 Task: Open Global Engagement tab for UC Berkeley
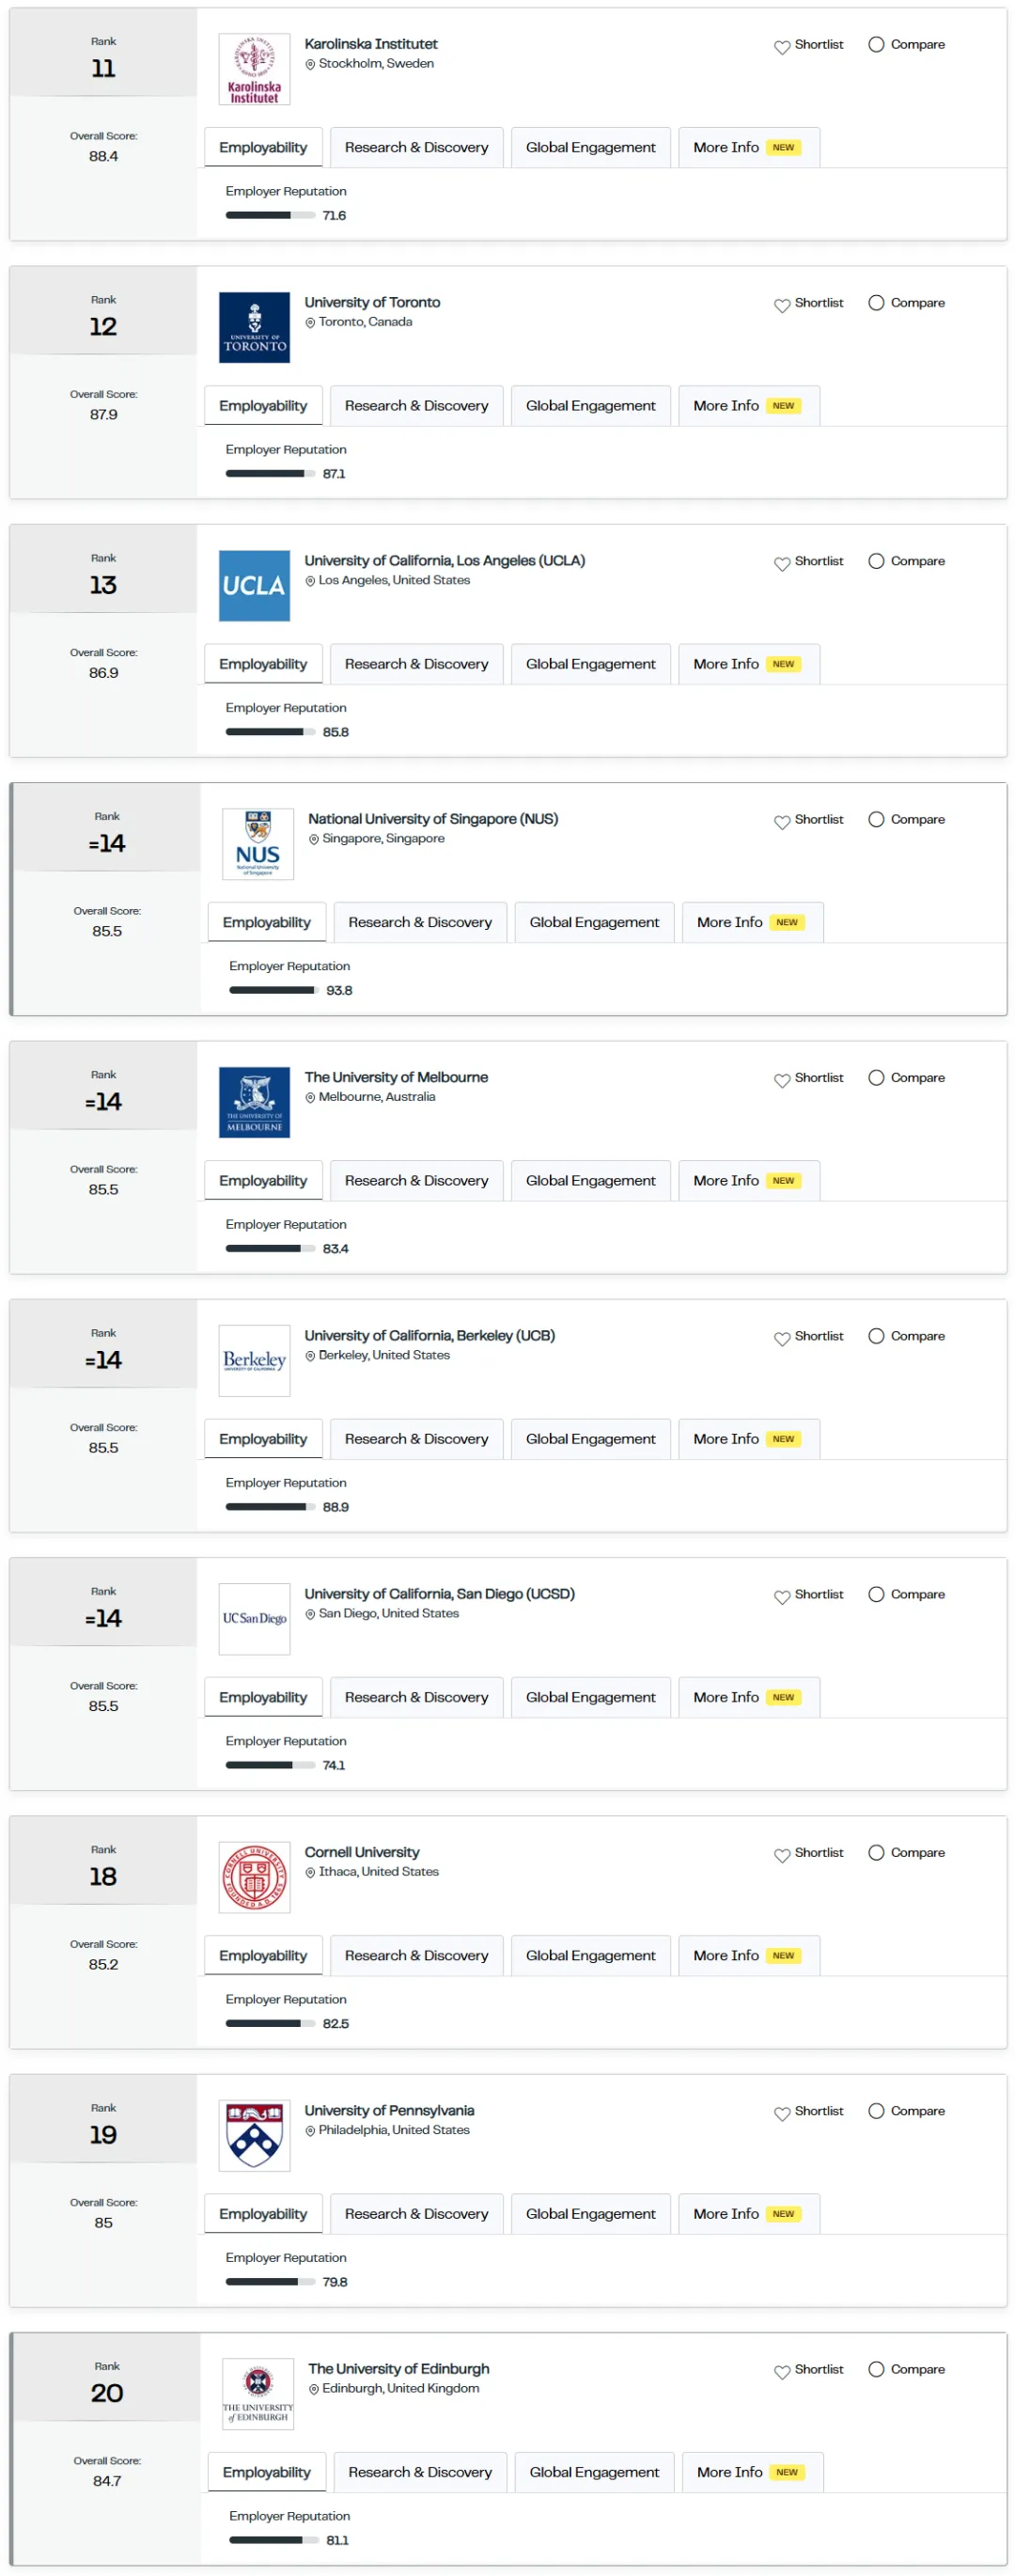[590, 1438]
